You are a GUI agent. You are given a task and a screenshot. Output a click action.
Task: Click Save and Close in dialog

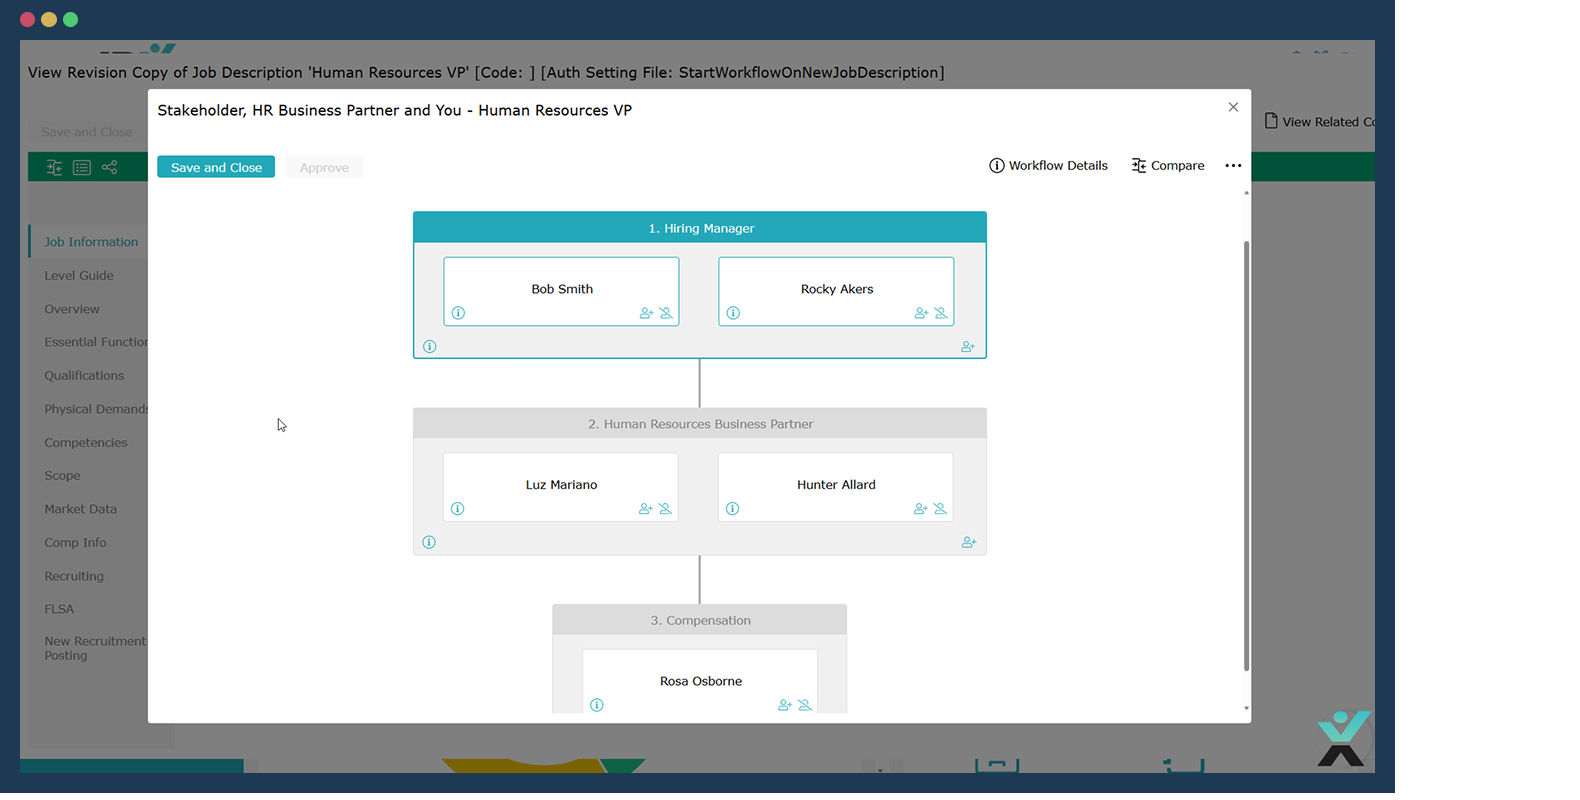(x=216, y=167)
